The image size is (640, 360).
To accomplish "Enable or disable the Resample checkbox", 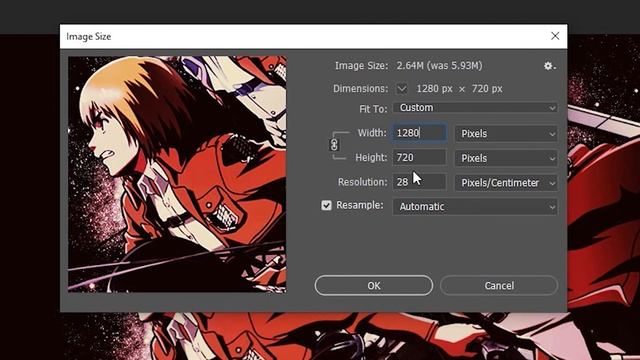I will click(326, 205).
